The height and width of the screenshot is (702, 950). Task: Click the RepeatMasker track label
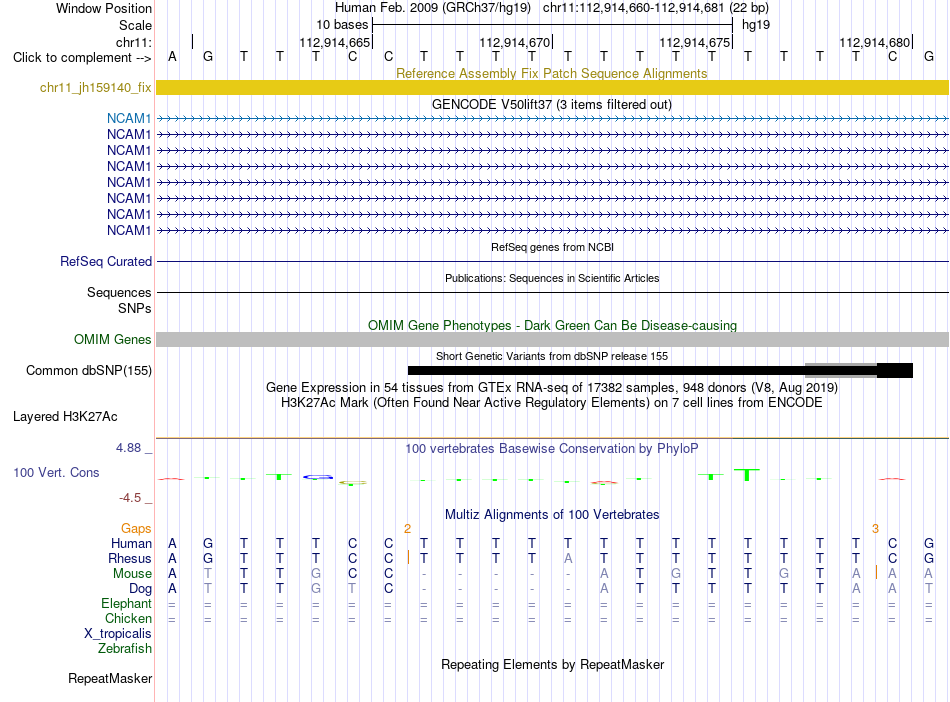(110, 679)
